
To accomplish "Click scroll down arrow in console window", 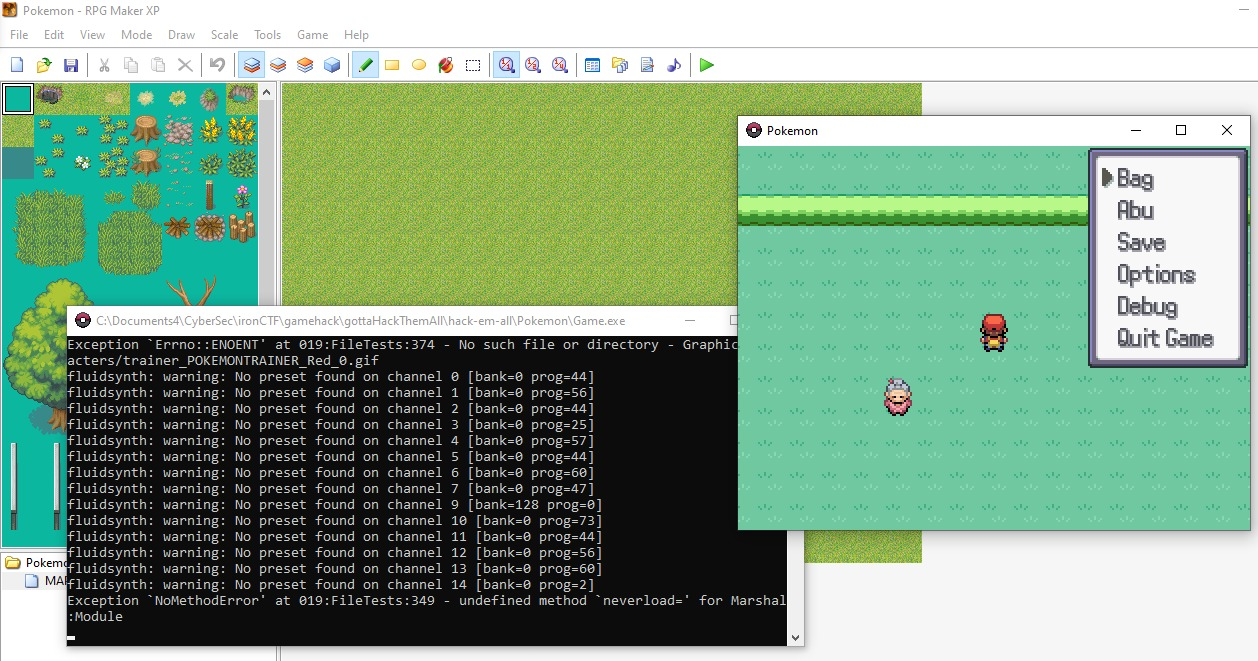I will (x=796, y=637).
